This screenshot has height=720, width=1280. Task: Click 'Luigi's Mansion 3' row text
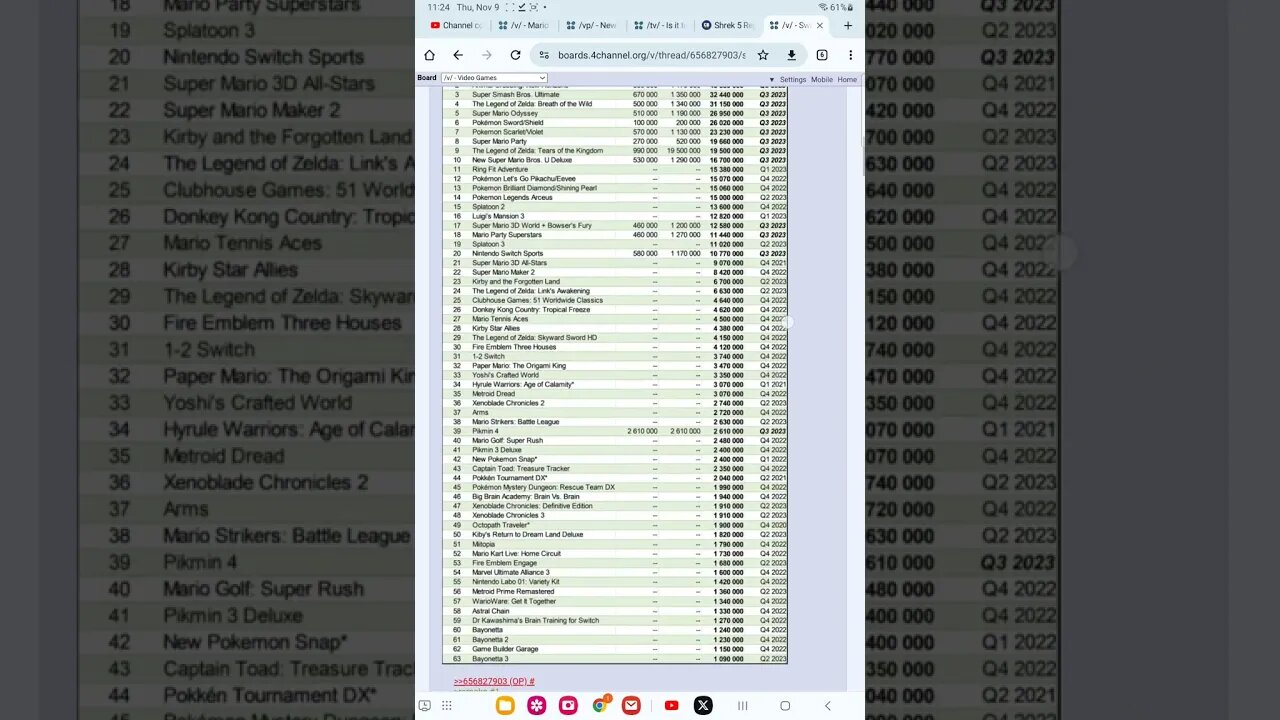click(498, 216)
